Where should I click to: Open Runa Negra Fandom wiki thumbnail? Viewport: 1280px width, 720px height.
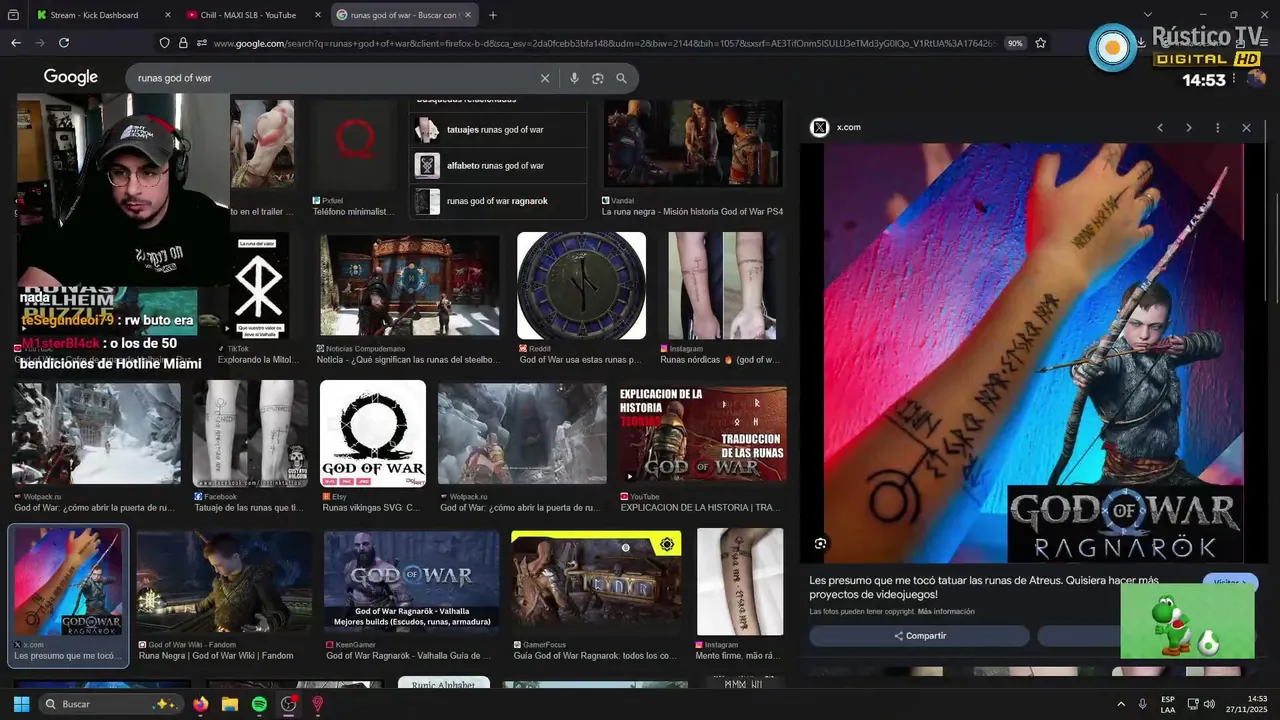tap(224, 582)
